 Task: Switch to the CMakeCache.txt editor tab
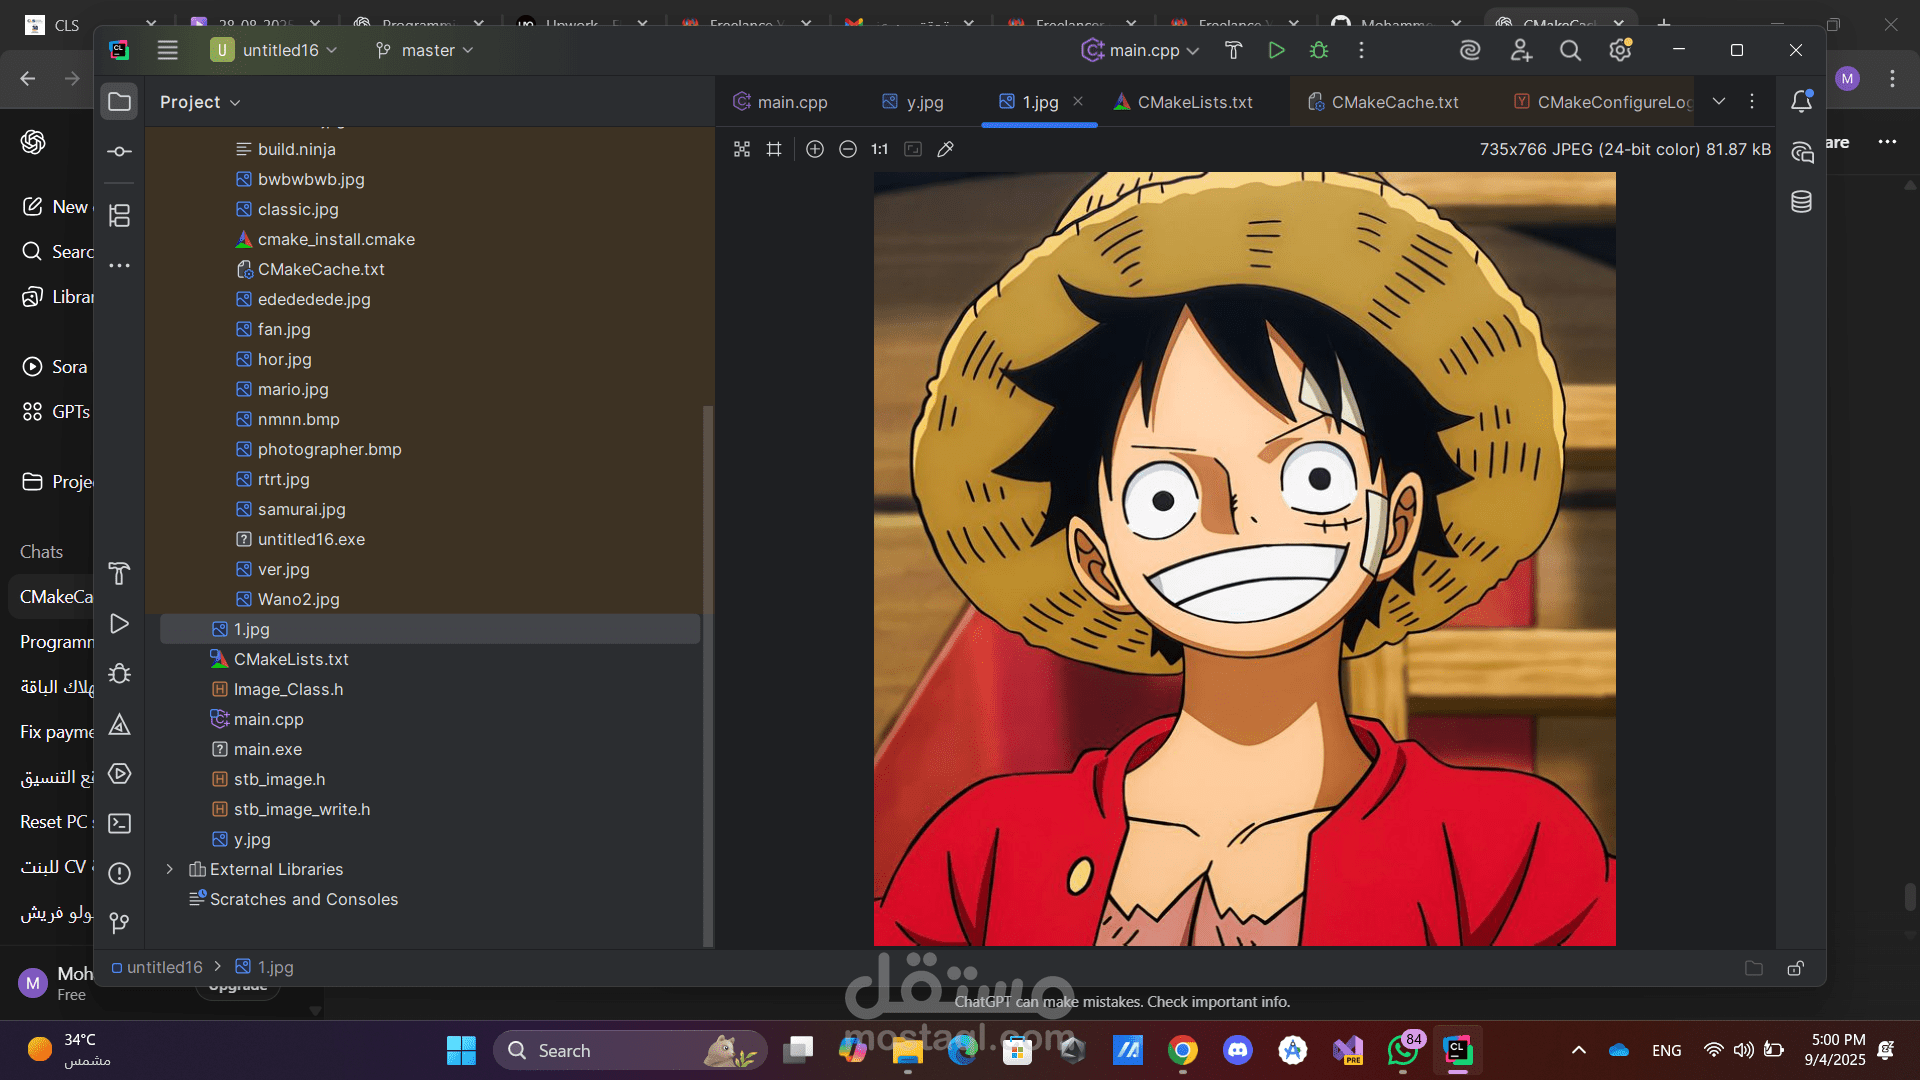[x=1384, y=102]
